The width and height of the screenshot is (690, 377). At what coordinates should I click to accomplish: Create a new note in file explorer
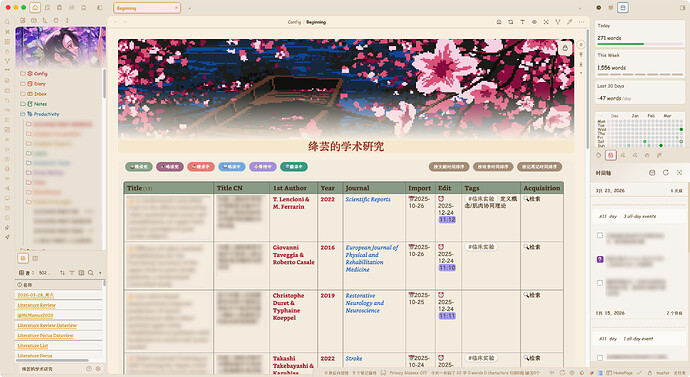[22, 20]
